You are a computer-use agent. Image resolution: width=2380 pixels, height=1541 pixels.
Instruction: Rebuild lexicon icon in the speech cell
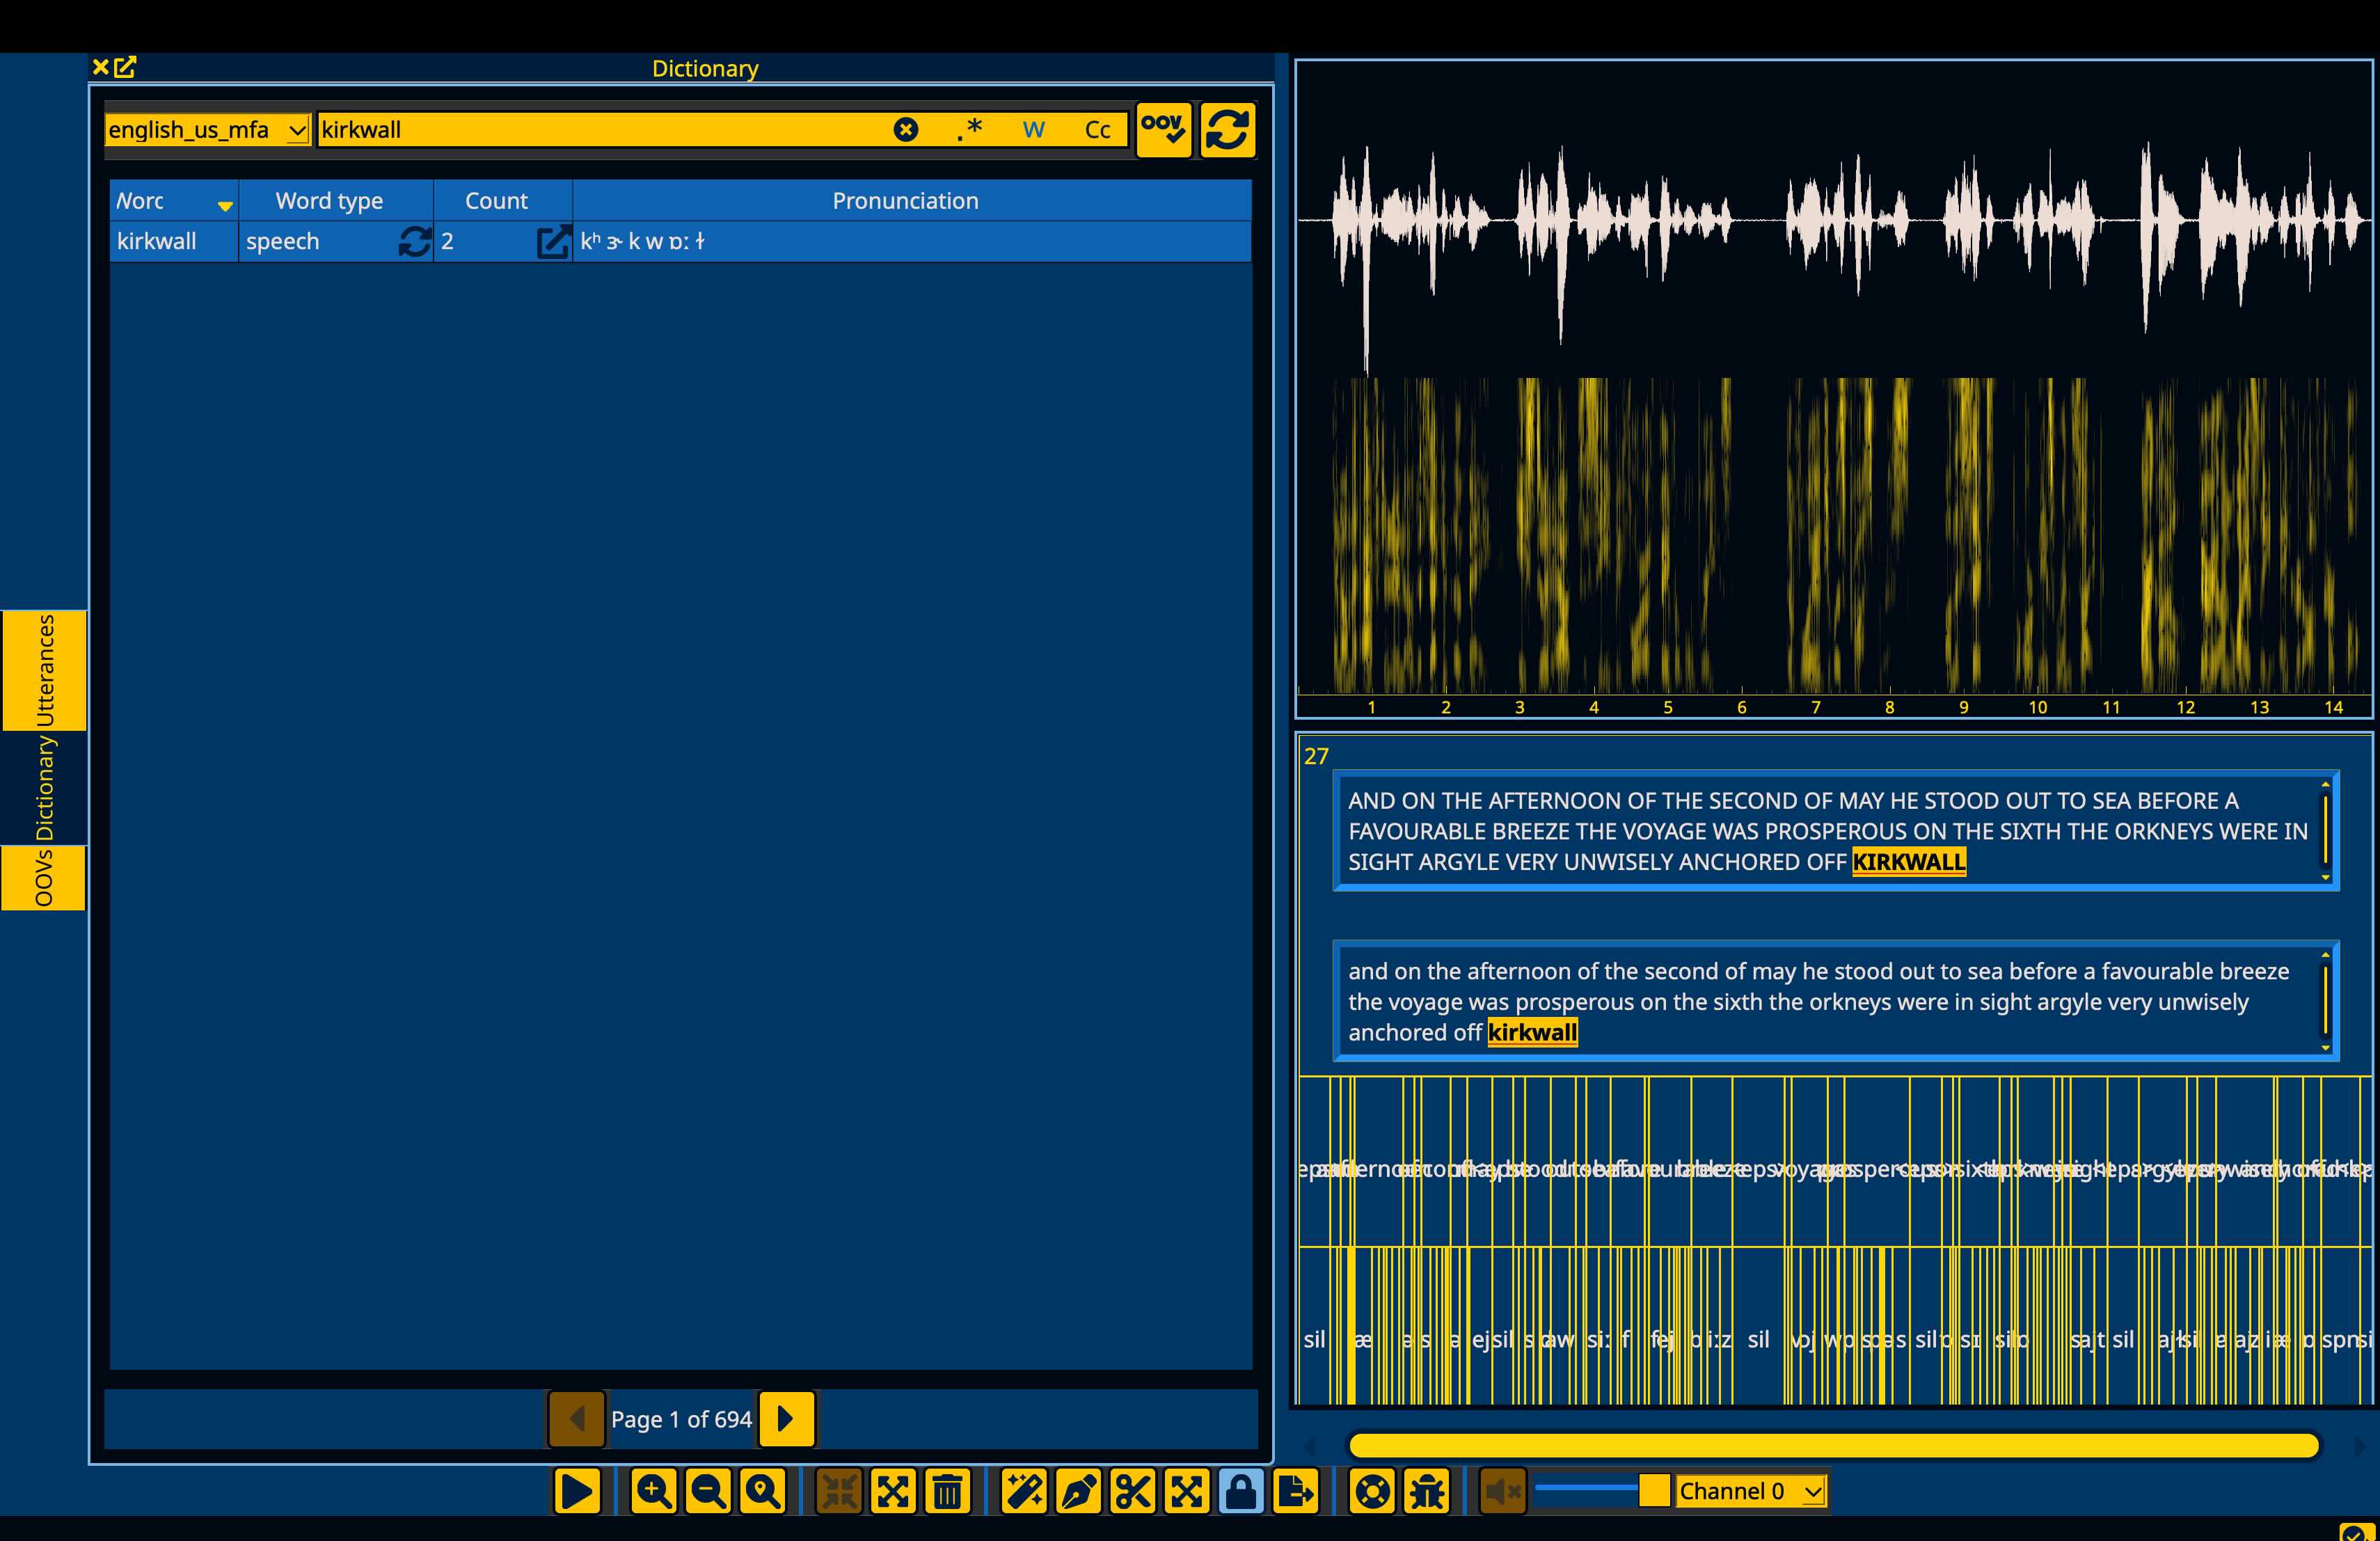point(415,241)
